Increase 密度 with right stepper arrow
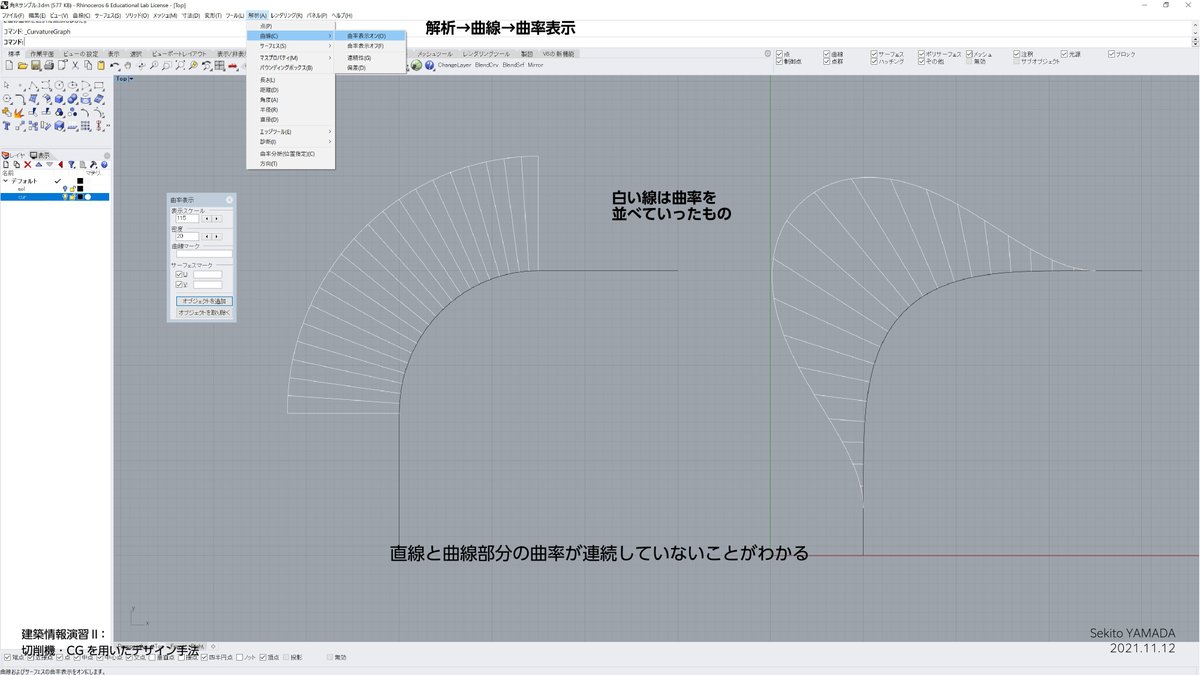1200x675 pixels. [216, 236]
